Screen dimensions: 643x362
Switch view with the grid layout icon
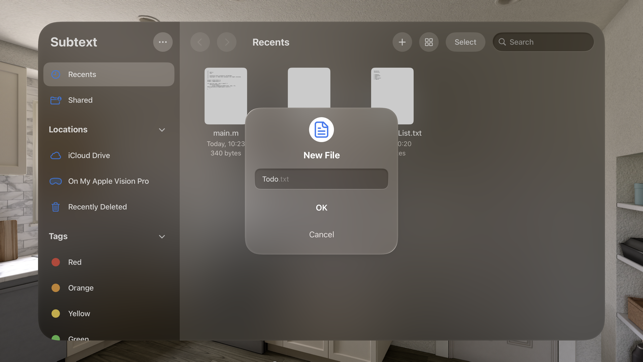[429, 42]
